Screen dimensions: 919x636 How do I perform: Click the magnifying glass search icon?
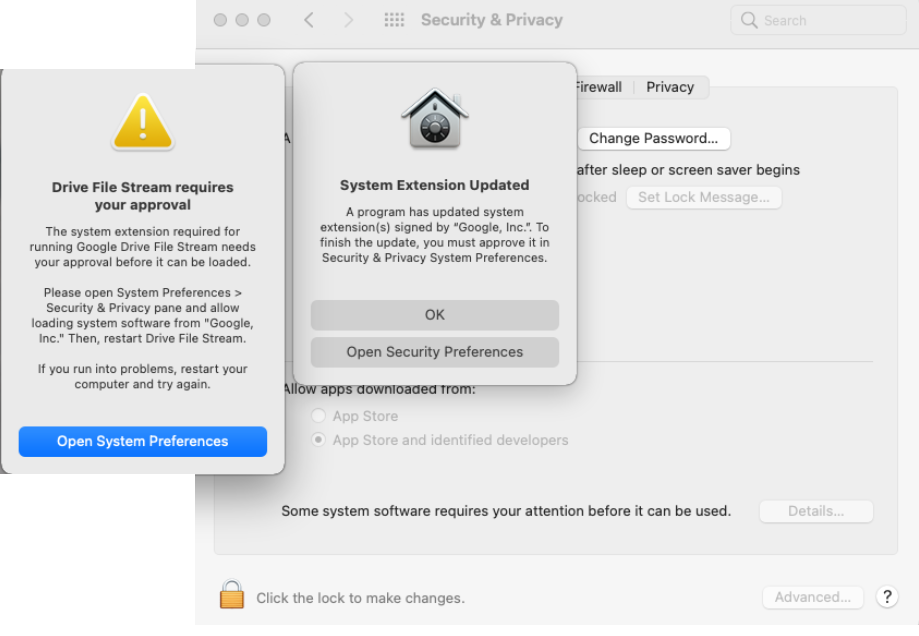(x=748, y=20)
